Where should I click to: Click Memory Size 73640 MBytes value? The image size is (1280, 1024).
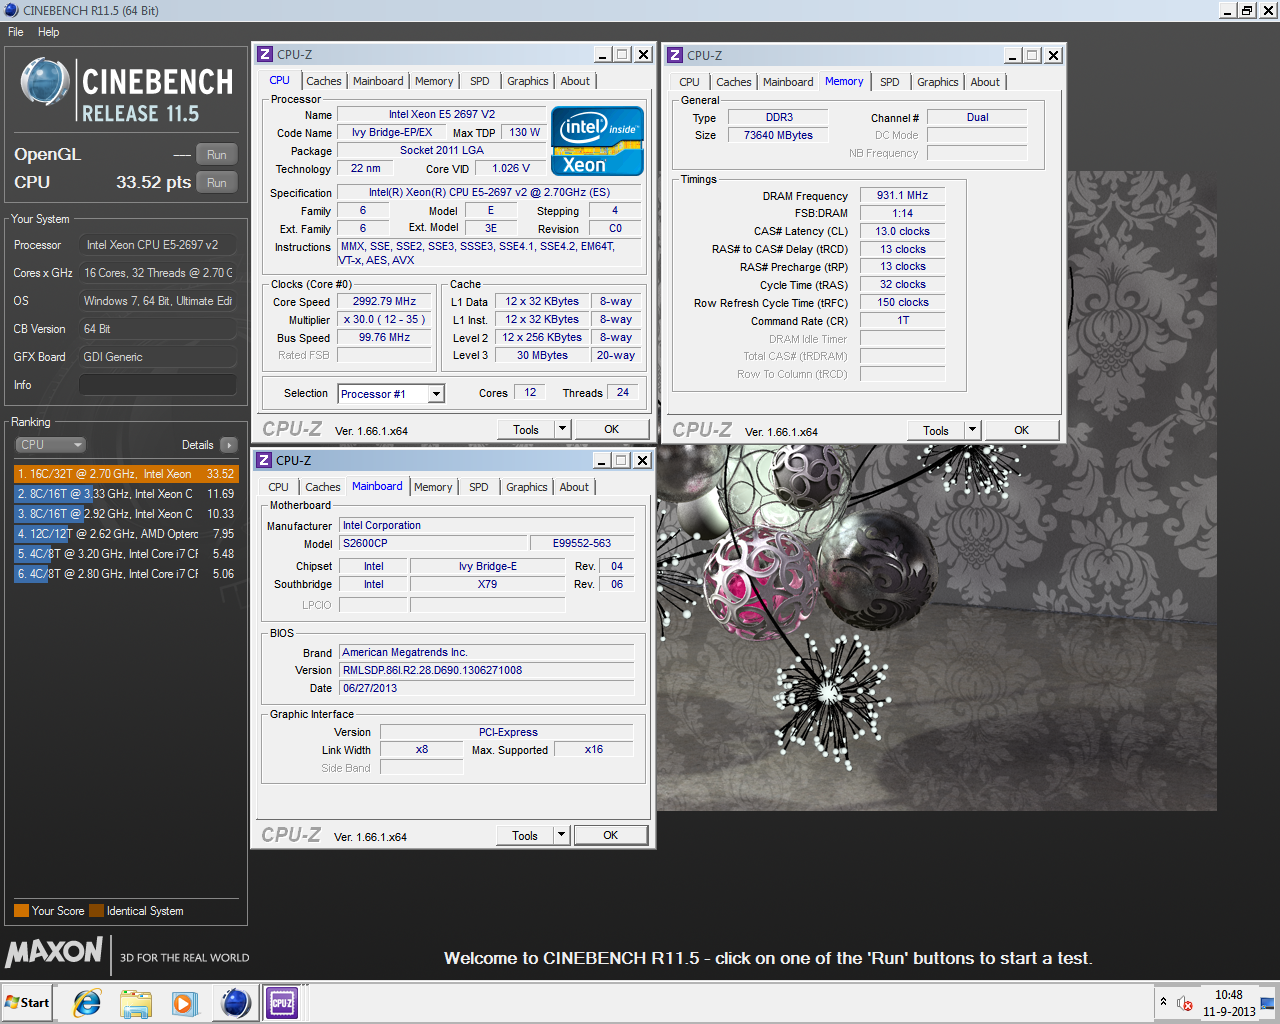tap(778, 136)
